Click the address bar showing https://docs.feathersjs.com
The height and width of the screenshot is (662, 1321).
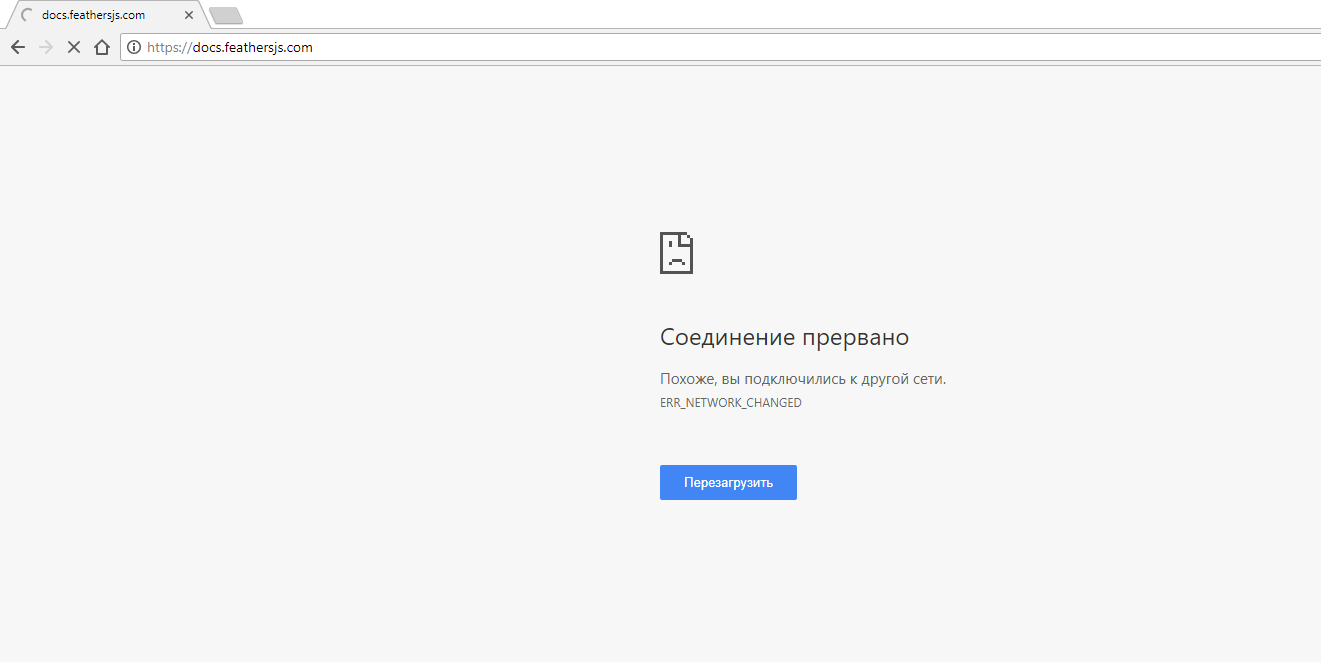click(720, 47)
